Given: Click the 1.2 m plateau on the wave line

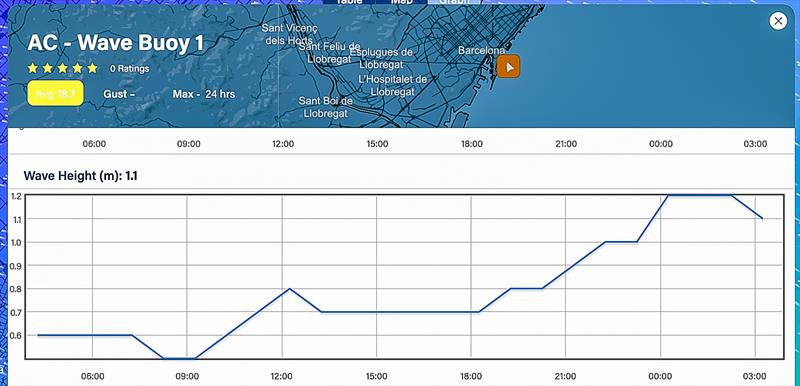Looking at the screenshot, I should pyautogui.click(x=699, y=195).
